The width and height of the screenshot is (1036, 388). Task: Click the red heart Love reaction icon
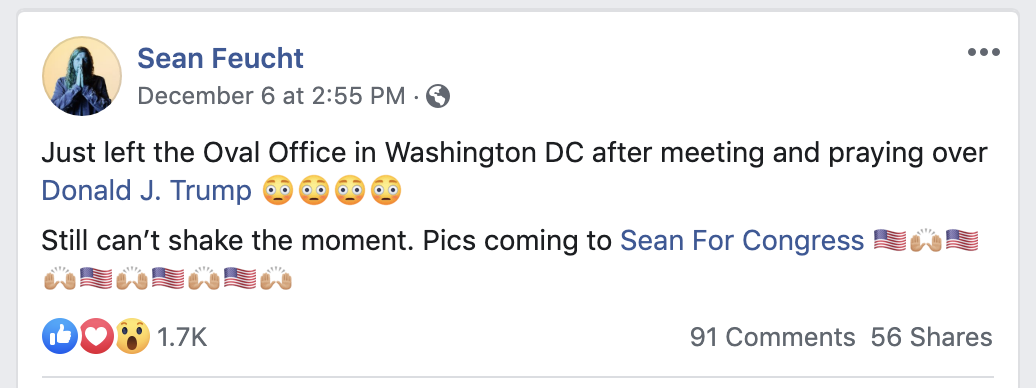click(96, 337)
